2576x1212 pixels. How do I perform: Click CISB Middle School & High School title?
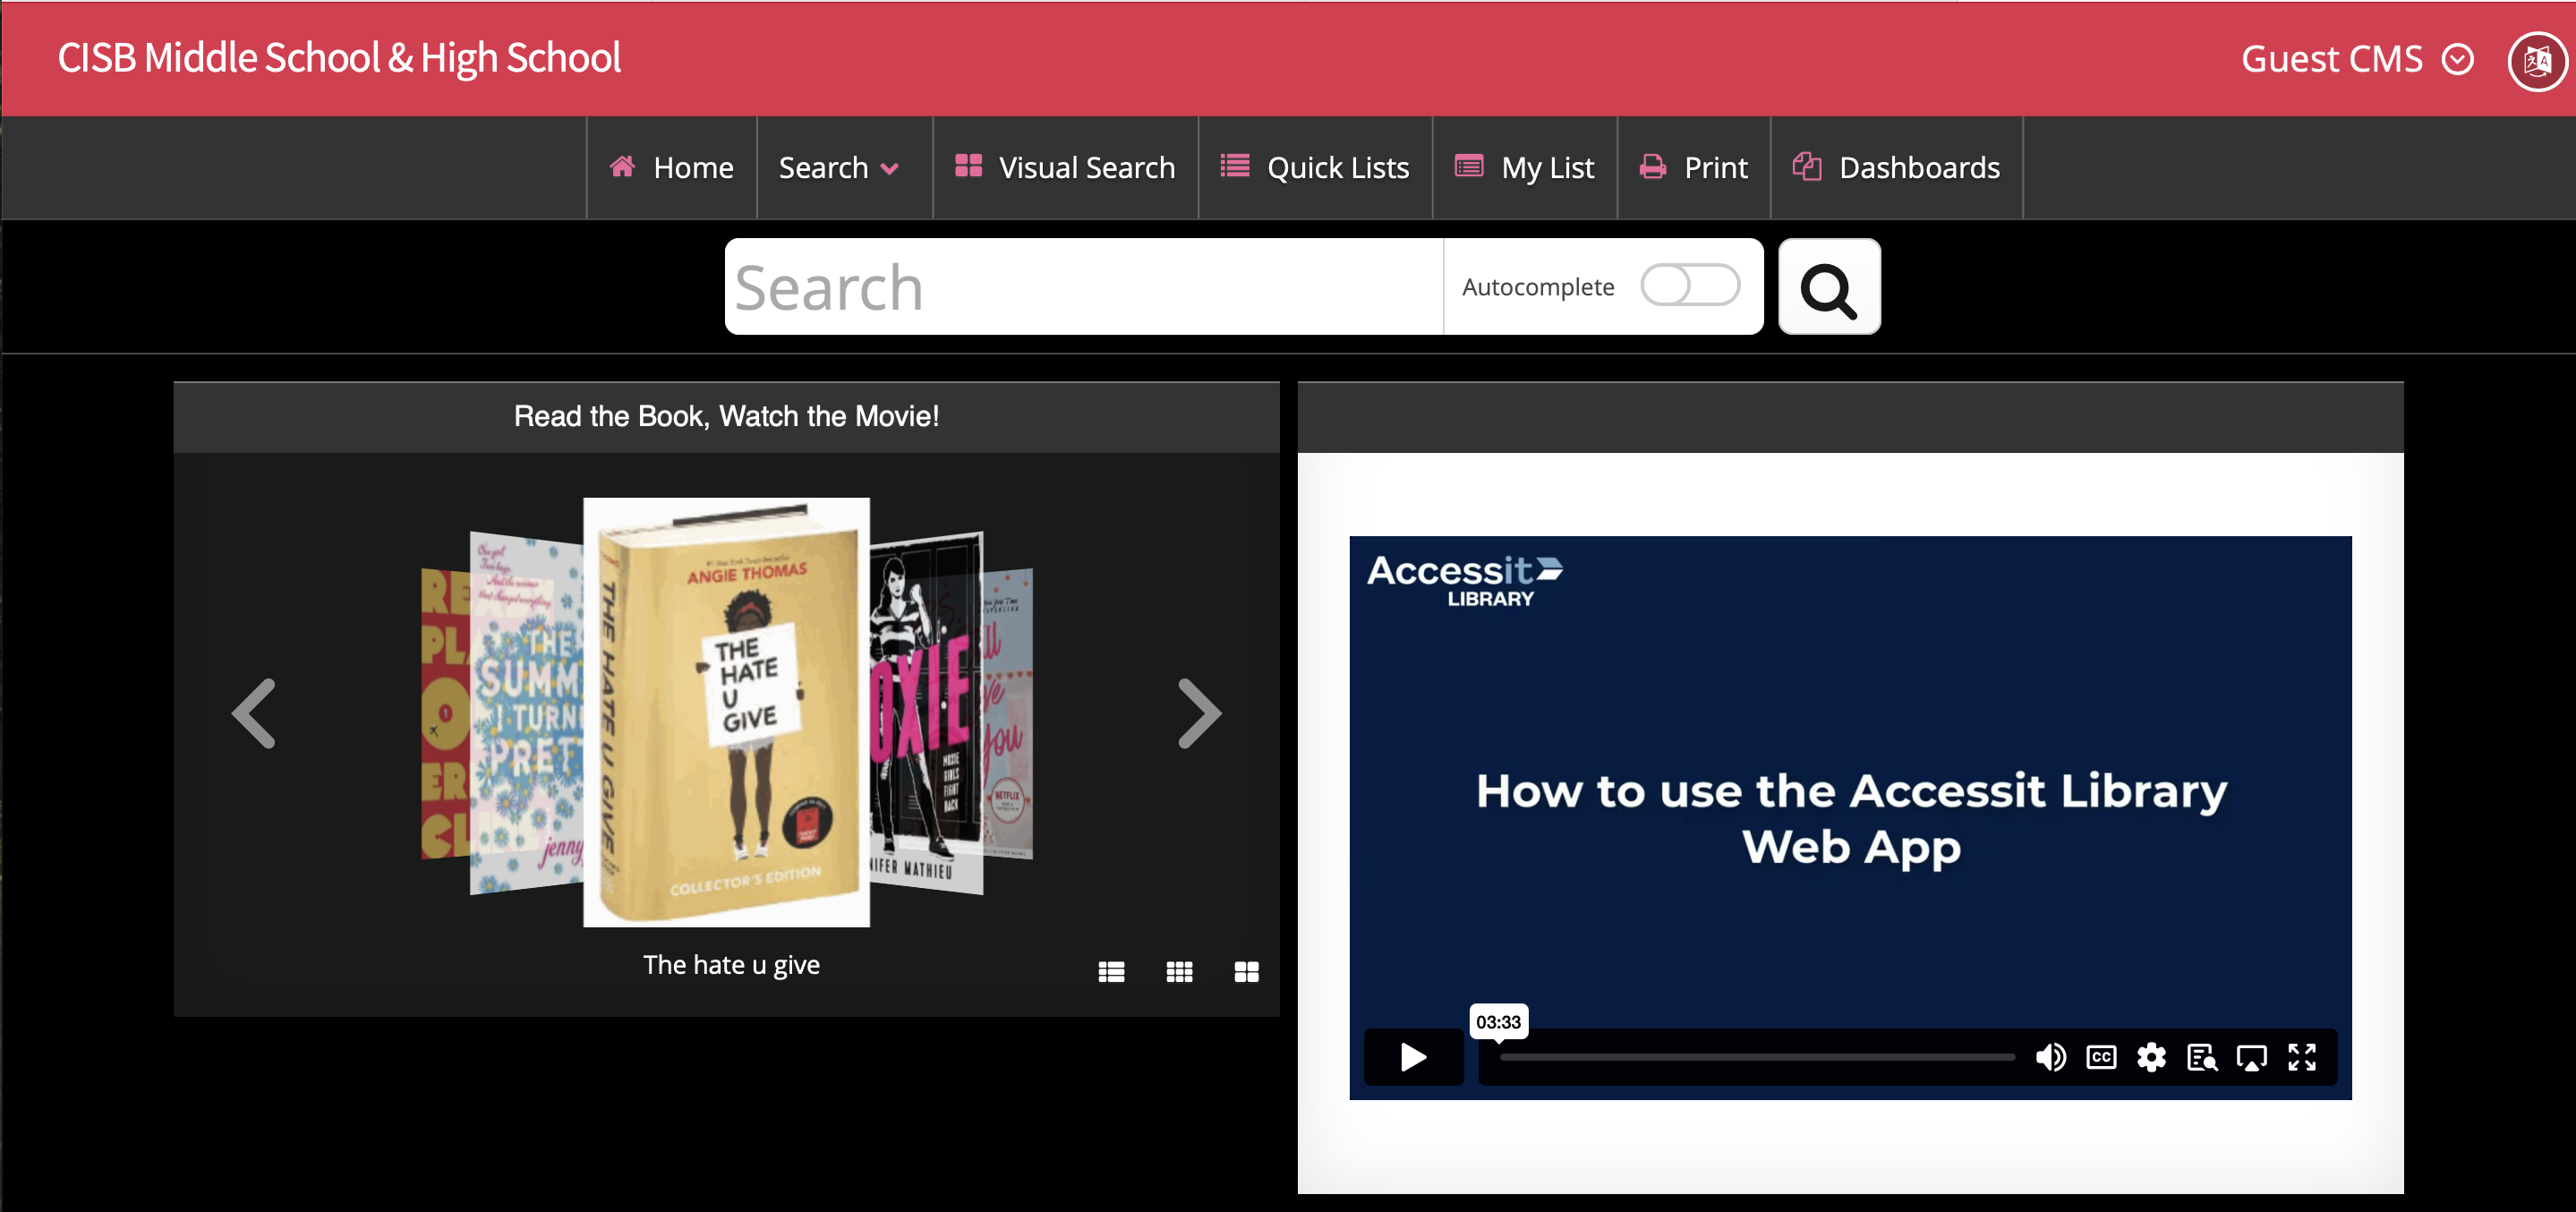[x=339, y=58]
